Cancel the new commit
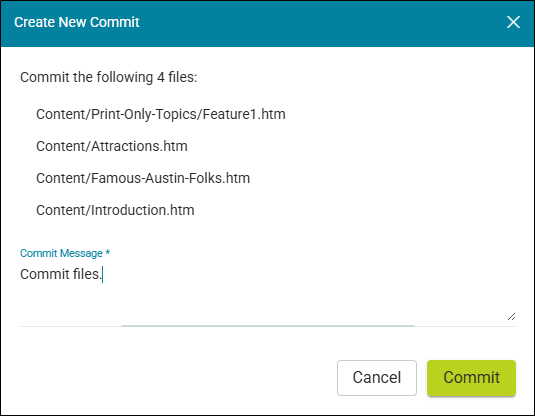Viewport: 535px width, 416px height. click(377, 377)
